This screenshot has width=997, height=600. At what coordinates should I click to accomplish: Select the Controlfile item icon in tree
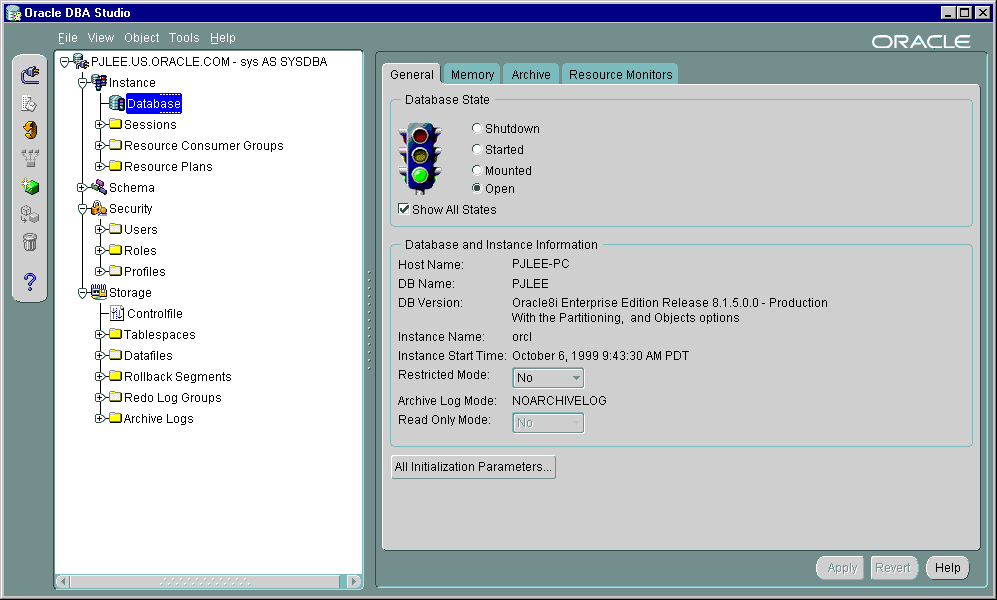116,314
